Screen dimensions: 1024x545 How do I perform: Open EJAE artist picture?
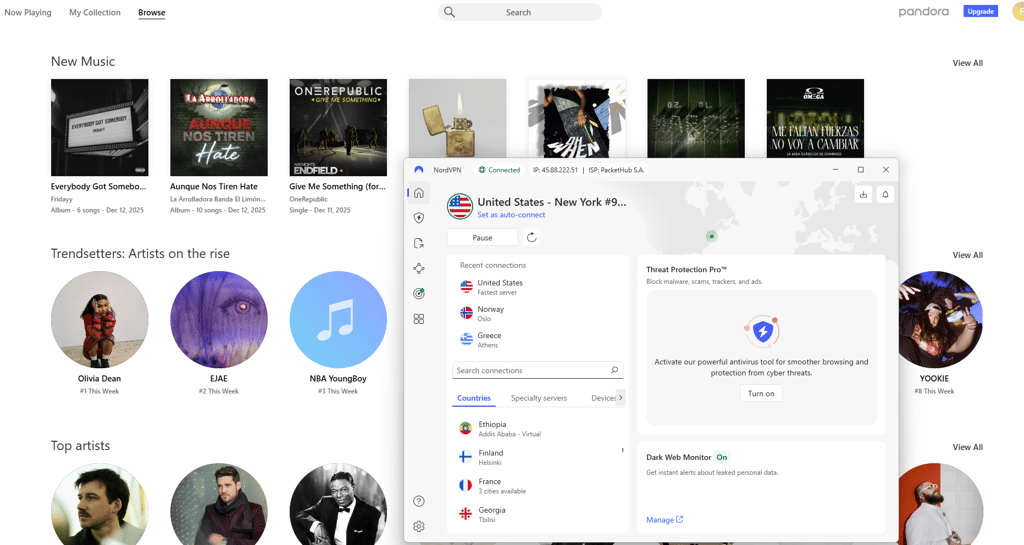click(219, 320)
